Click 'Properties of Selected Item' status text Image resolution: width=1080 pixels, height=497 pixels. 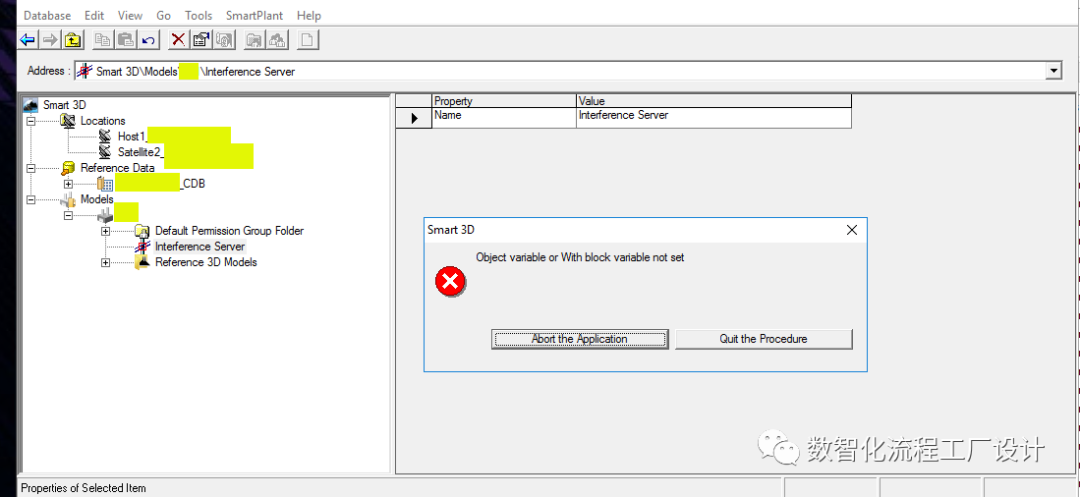coord(83,488)
